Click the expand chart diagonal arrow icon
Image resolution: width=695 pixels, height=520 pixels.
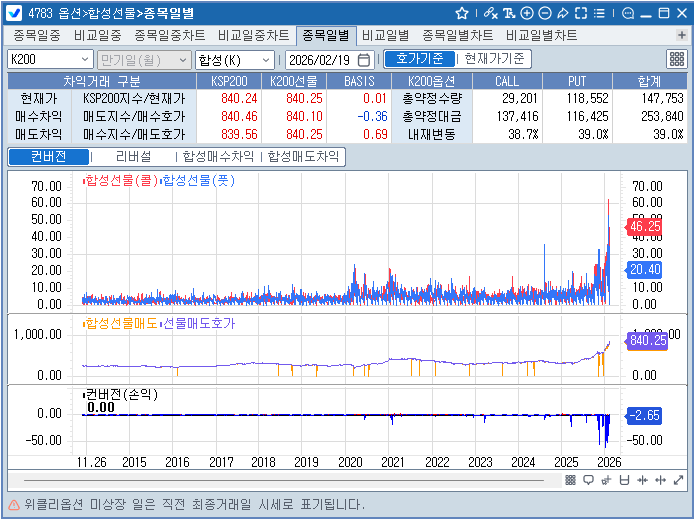(x=677, y=480)
